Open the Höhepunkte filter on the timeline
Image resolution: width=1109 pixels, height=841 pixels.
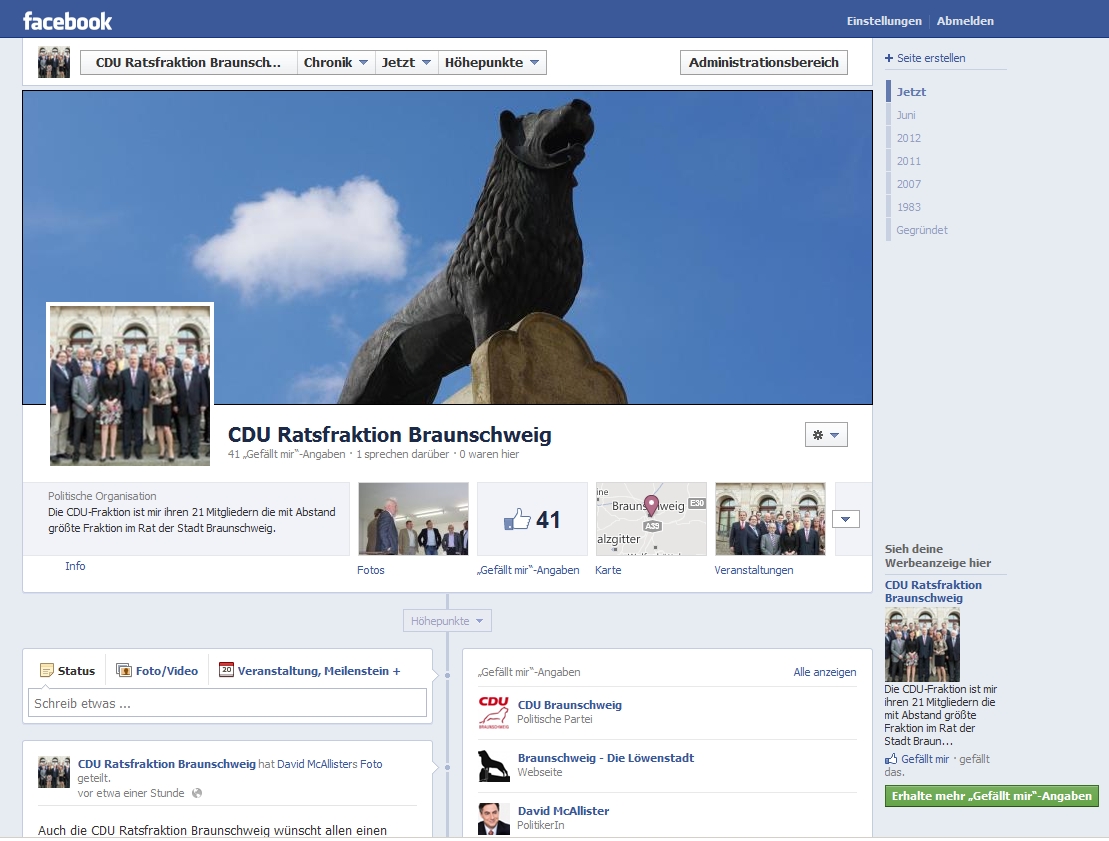tap(447, 620)
